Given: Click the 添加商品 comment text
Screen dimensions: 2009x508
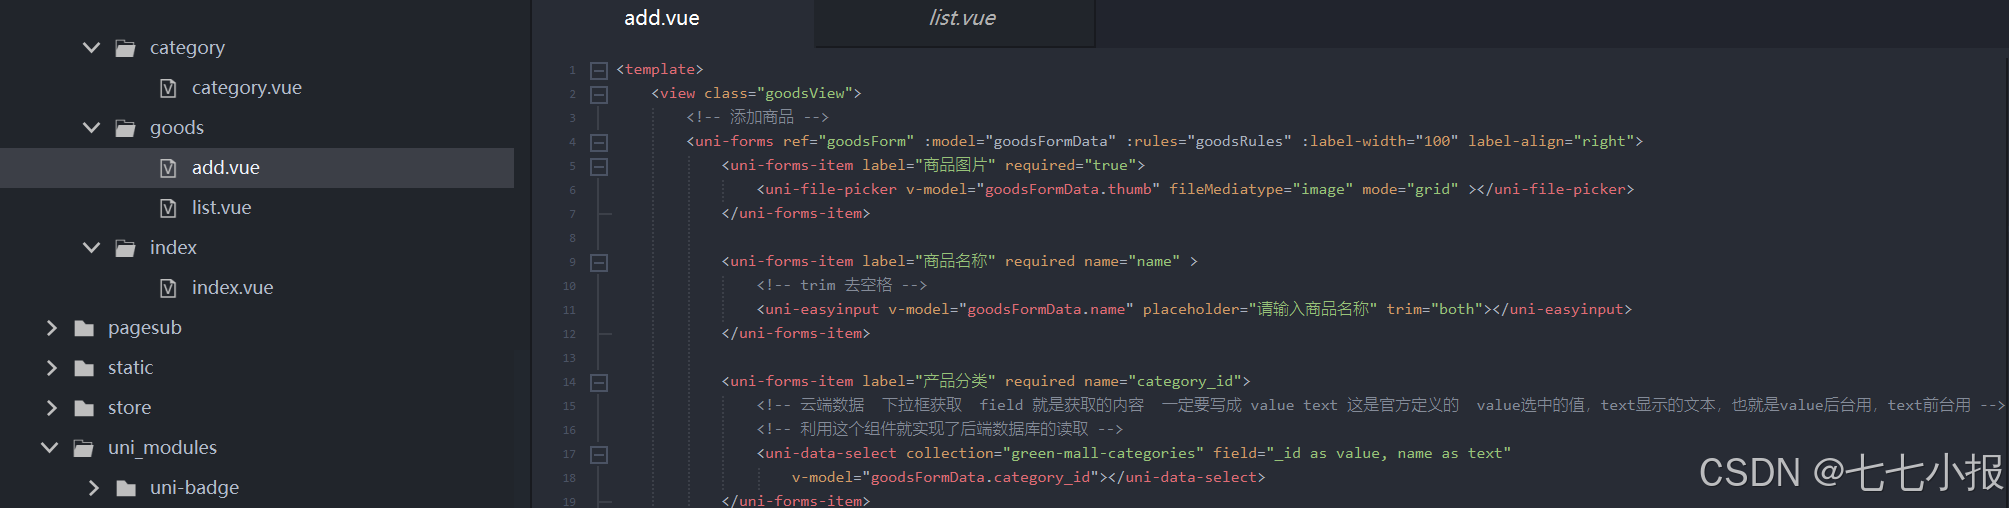Looking at the screenshot, I should click(x=757, y=117).
